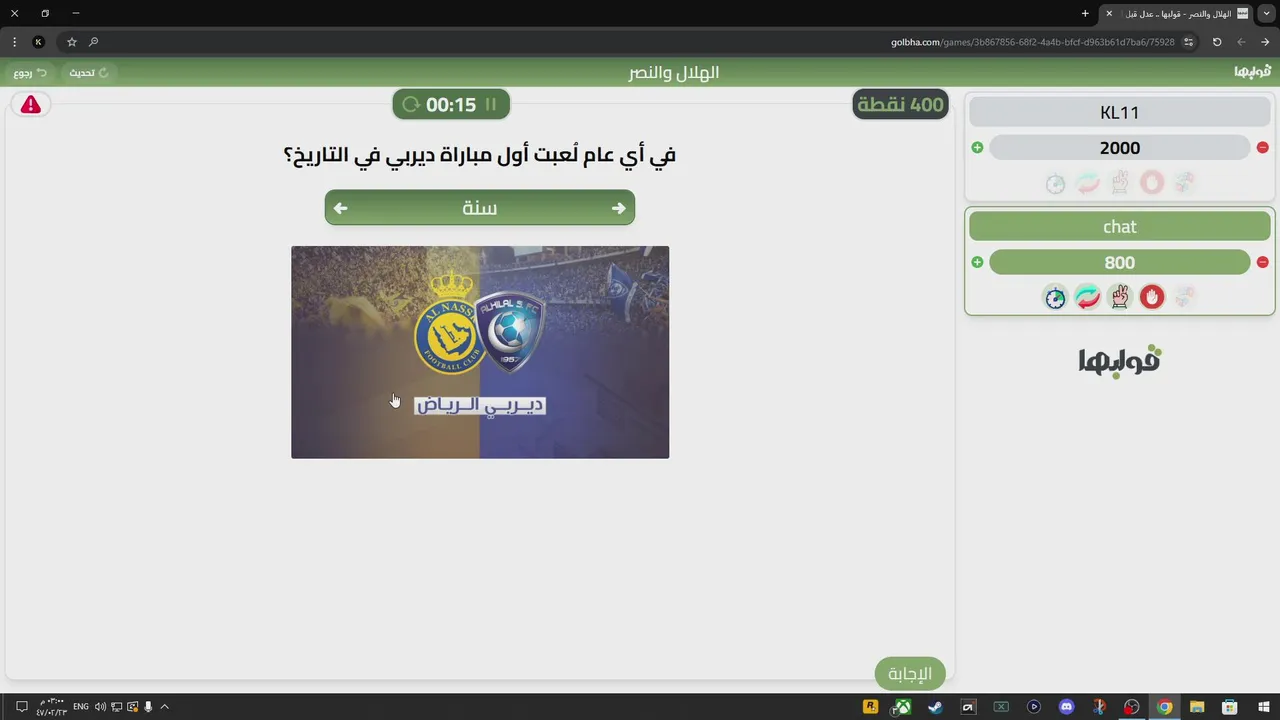This screenshot has width=1280, height=720.
Task: Select the chat team name
Action: (1120, 226)
